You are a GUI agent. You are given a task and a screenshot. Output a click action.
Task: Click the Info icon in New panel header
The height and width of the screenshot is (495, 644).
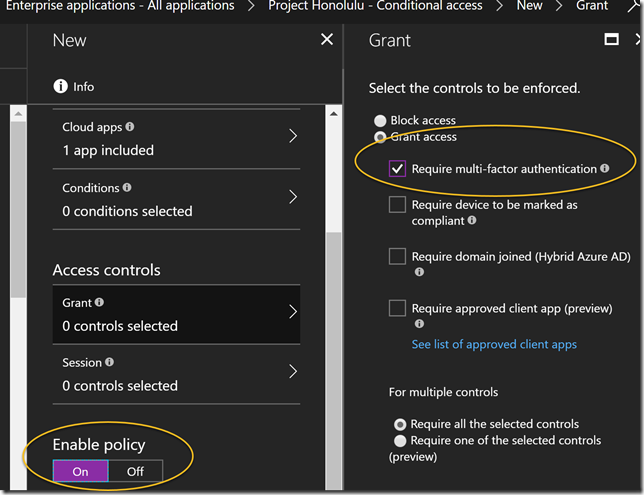click(x=61, y=87)
